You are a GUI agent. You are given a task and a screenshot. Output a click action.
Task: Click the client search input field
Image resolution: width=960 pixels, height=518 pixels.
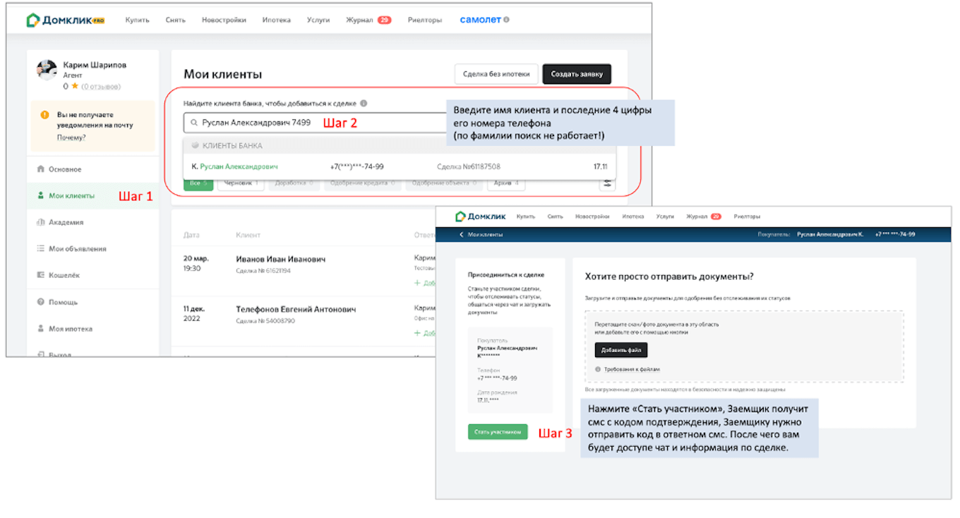310,123
